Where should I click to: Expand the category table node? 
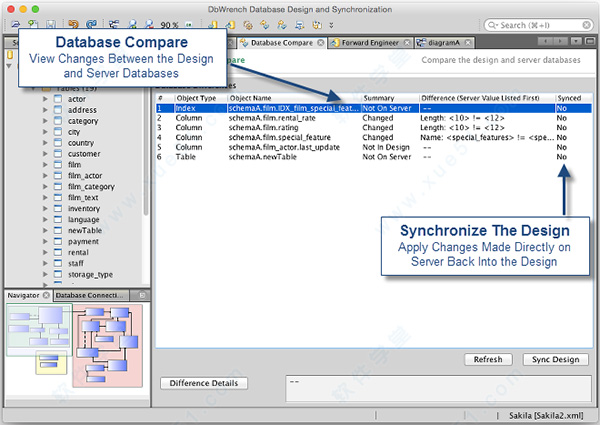pyautogui.click(x=45, y=121)
